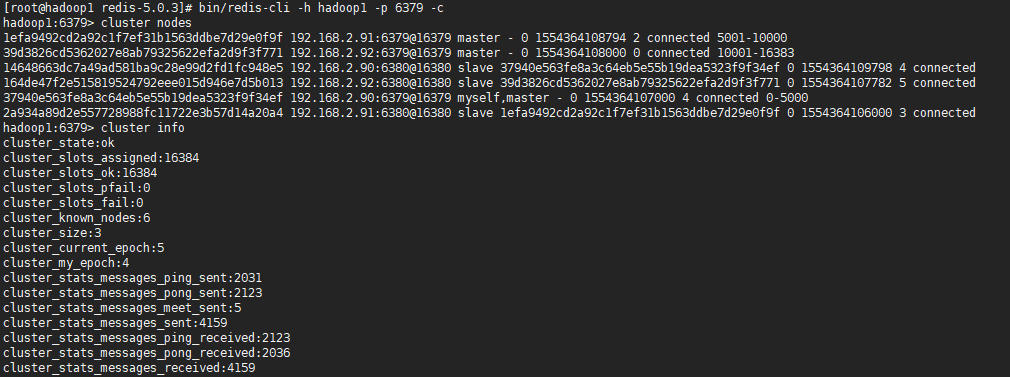Click the cluster_stats_messages_meet_sent:5 line
Viewport: 1010px width, 377px height.
[122, 307]
